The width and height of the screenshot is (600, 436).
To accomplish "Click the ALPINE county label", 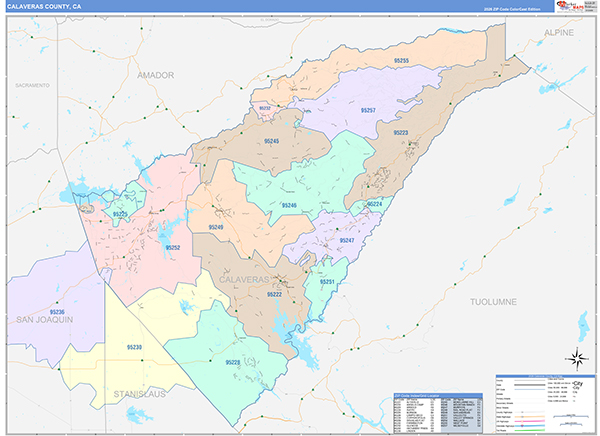I will (x=559, y=32).
